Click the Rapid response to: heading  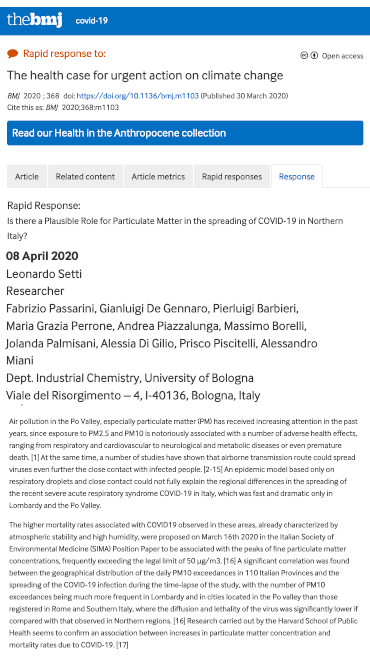click(x=64, y=54)
